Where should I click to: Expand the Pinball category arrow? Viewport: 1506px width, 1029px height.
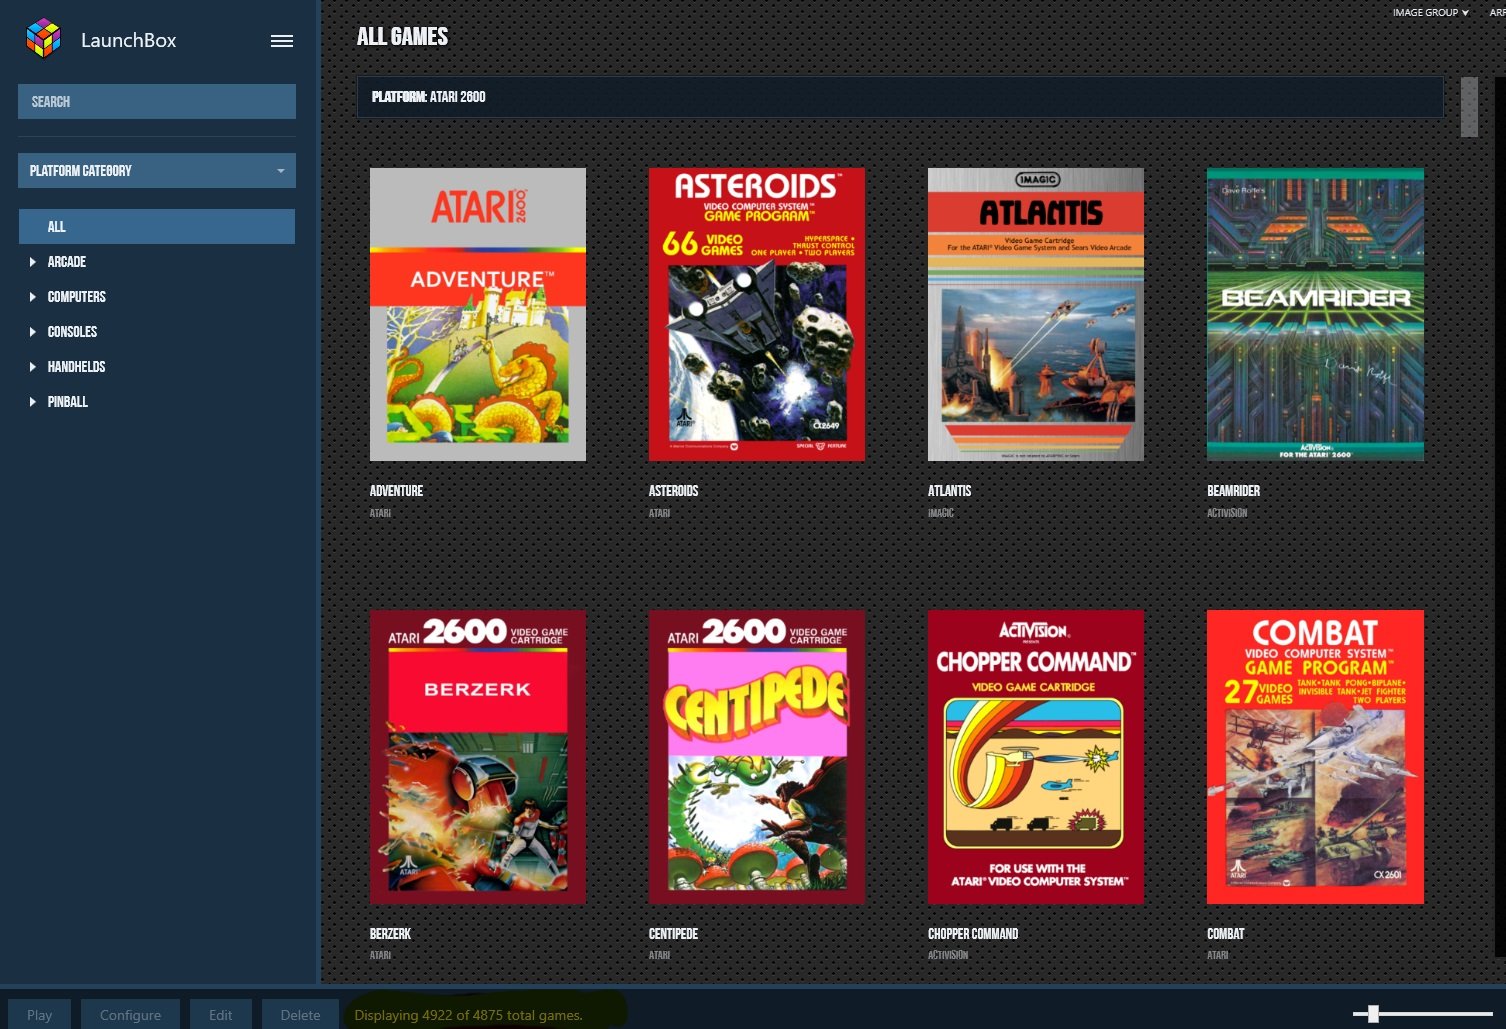pyautogui.click(x=33, y=402)
